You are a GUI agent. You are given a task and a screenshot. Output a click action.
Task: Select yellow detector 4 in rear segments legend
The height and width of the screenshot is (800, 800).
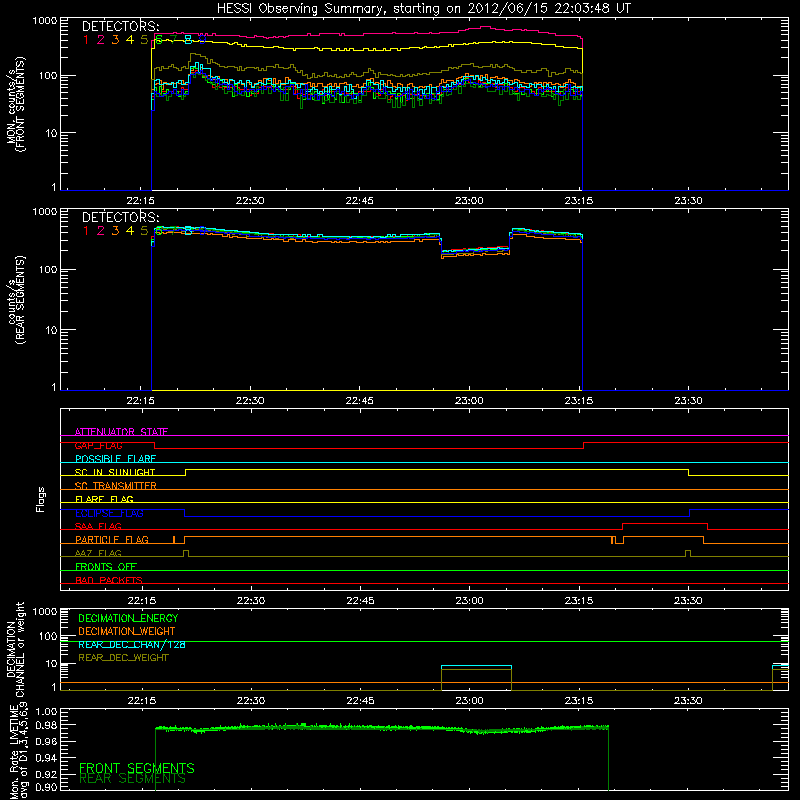[x=130, y=231]
